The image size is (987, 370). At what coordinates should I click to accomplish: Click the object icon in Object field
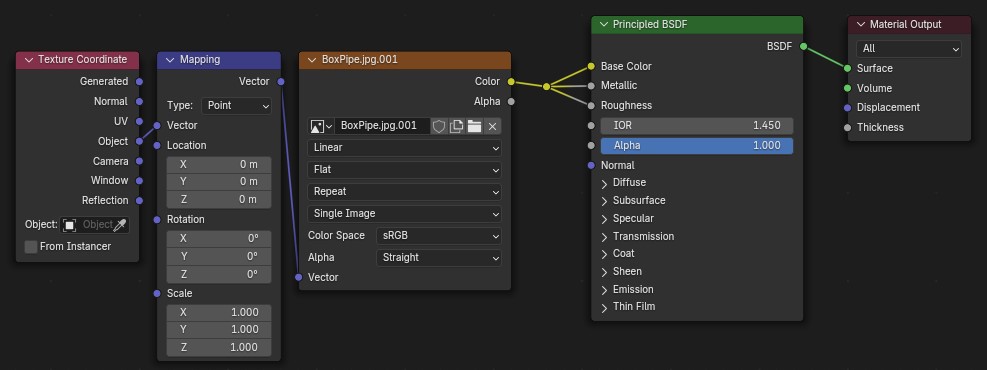click(69, 225)
